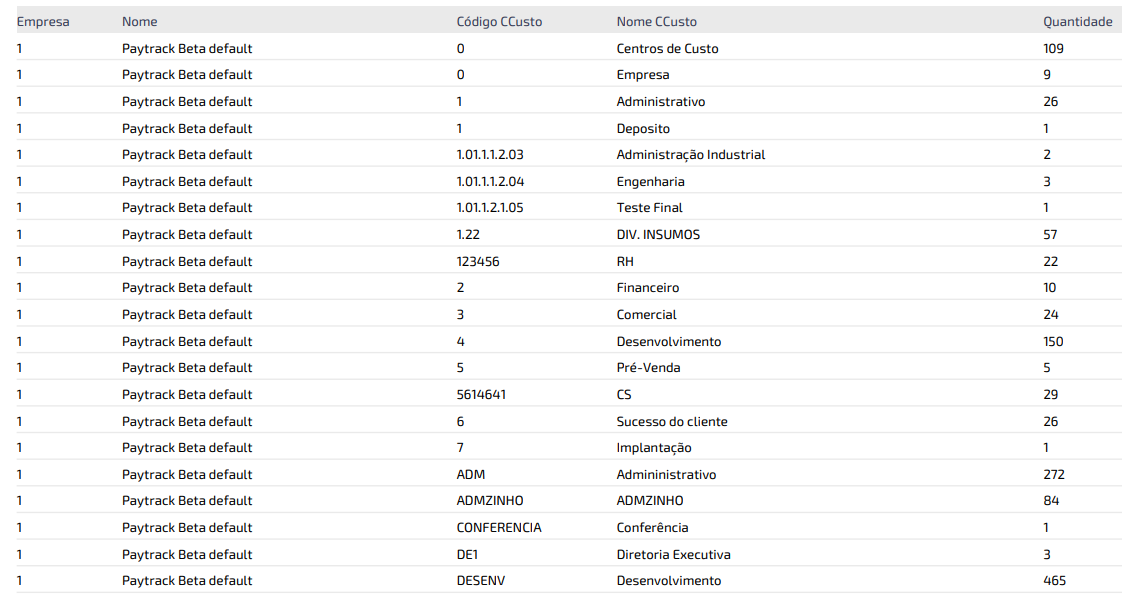Click the Engenharia cost center cell

point(650,182)
